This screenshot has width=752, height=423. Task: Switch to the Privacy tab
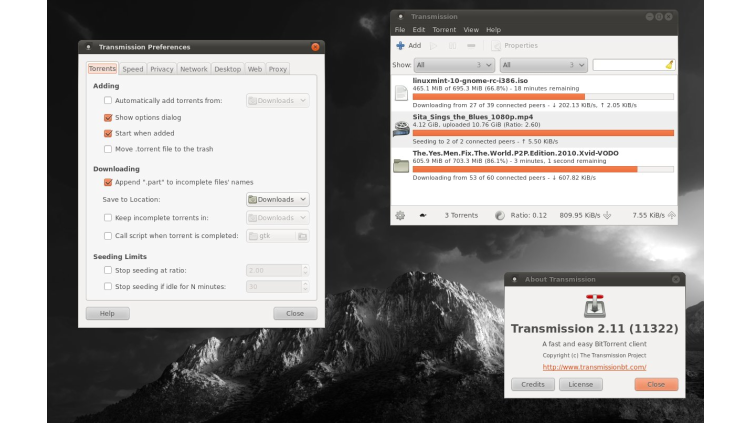162,69
